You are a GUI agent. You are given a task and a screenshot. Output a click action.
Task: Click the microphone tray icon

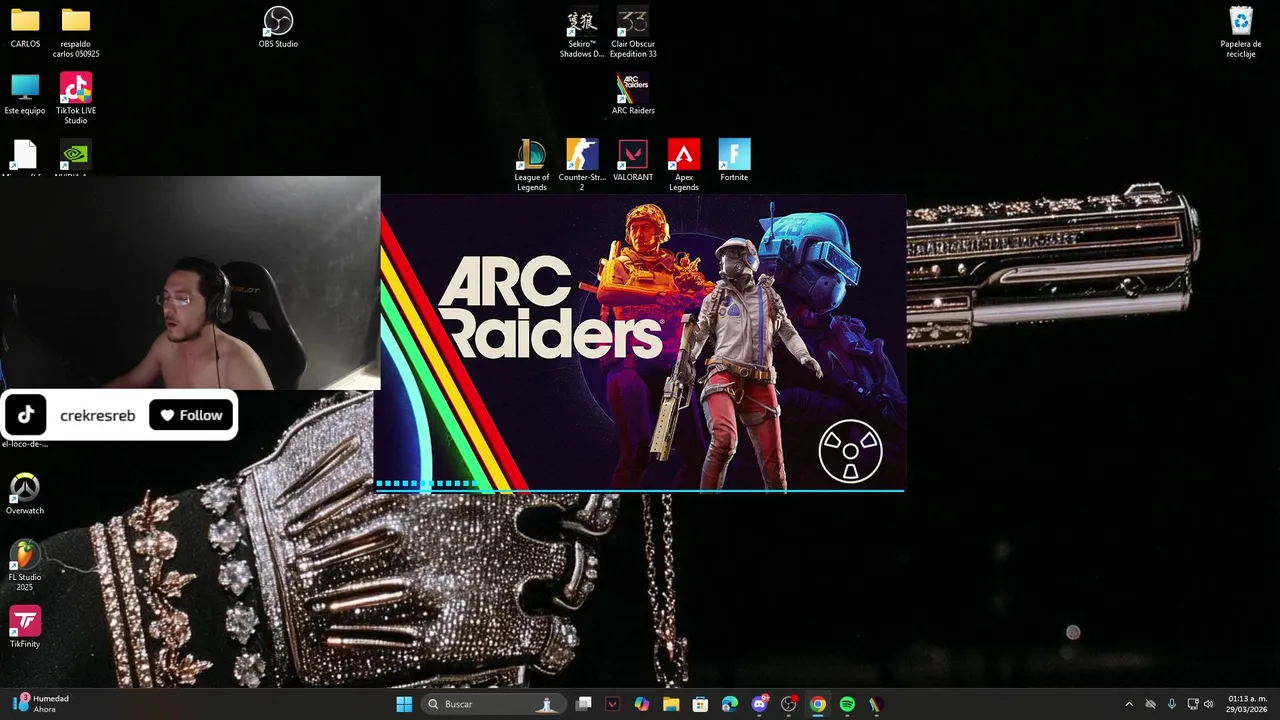coord(1171,704)
